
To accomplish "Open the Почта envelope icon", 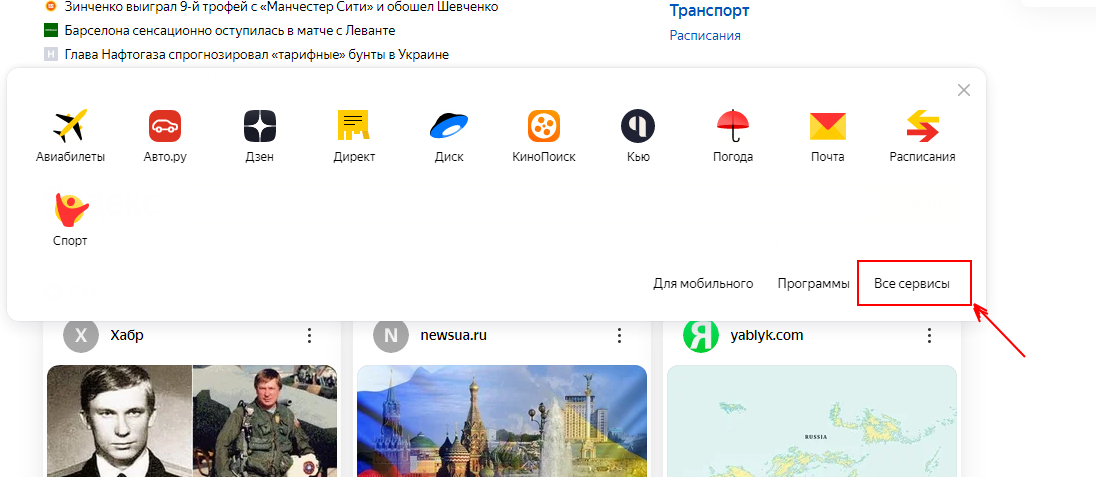I will point(828,127).
